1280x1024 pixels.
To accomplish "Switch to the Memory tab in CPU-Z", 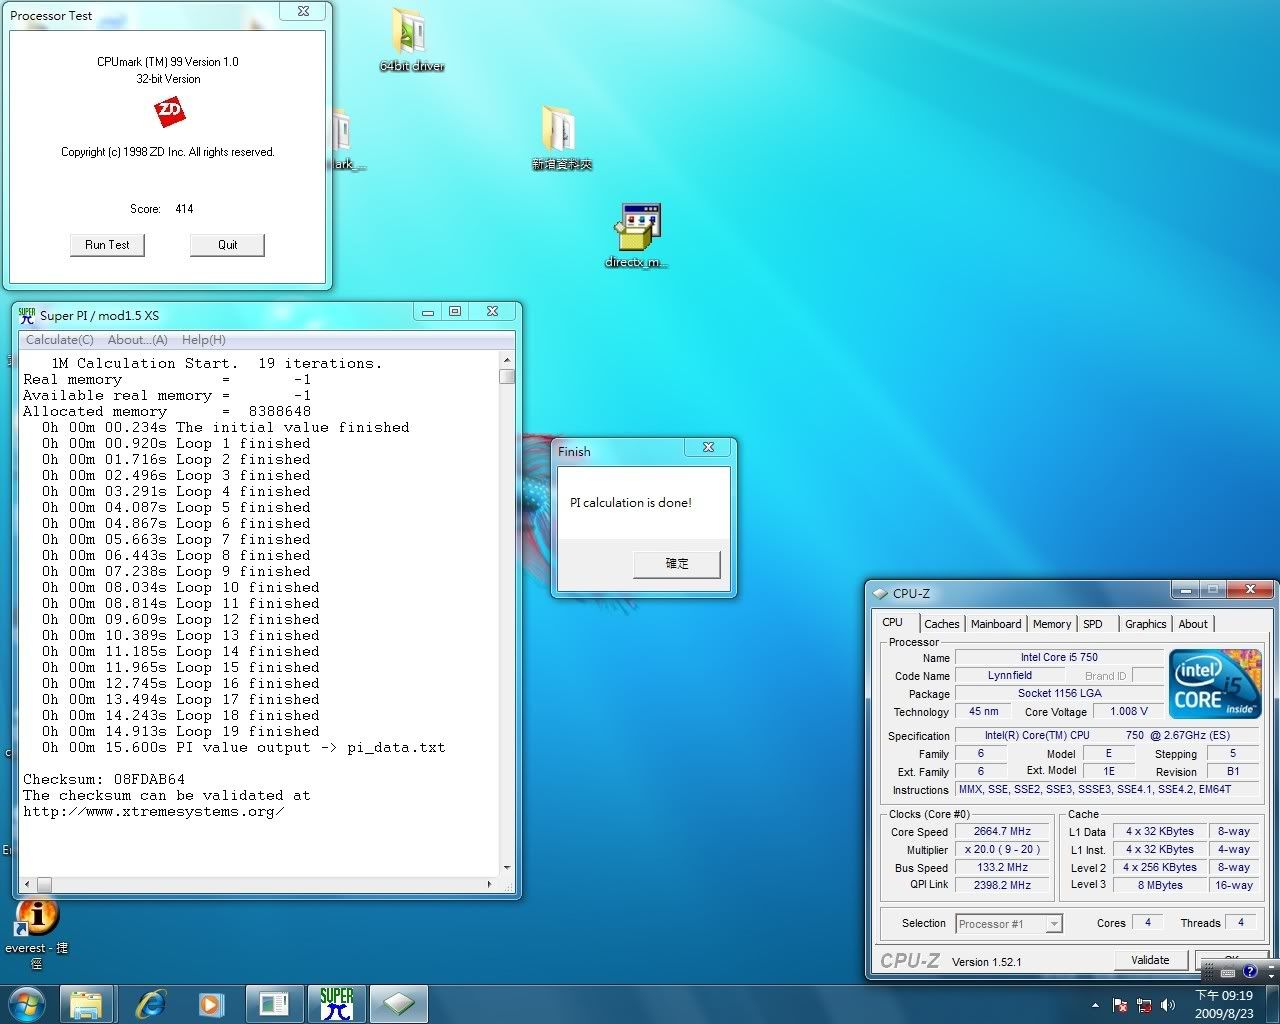I will [1052, 624].
